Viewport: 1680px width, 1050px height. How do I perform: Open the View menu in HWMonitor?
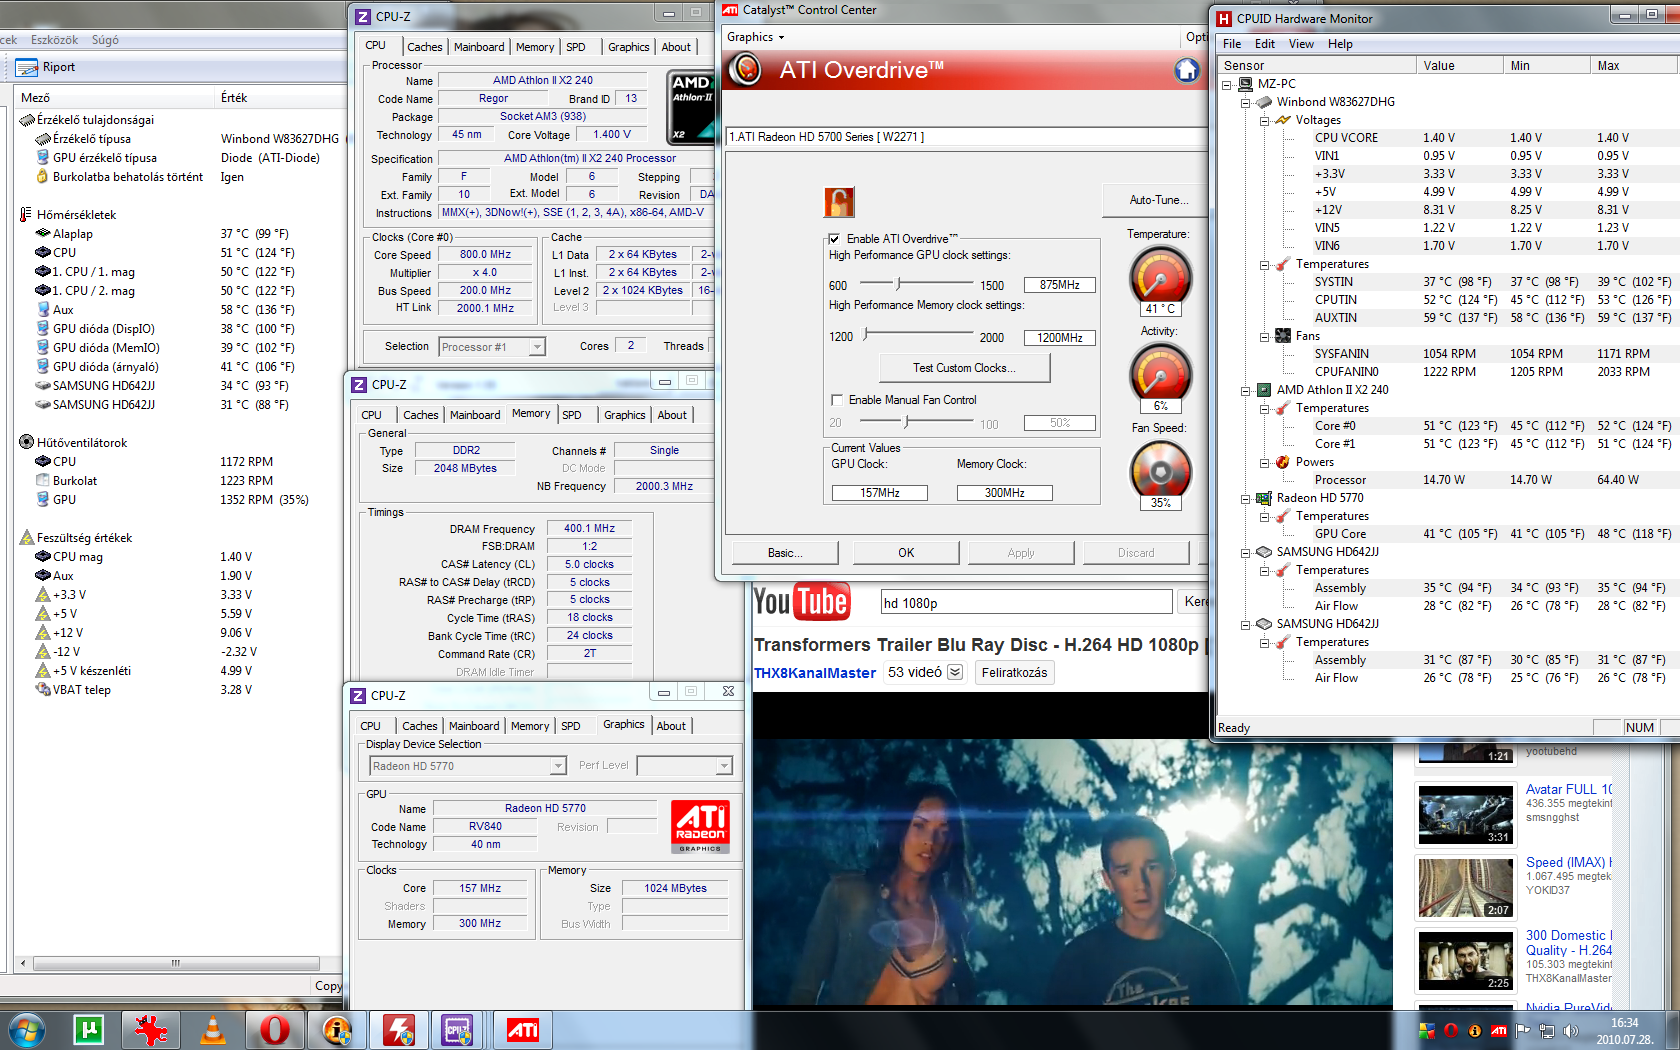[1301, 44]
